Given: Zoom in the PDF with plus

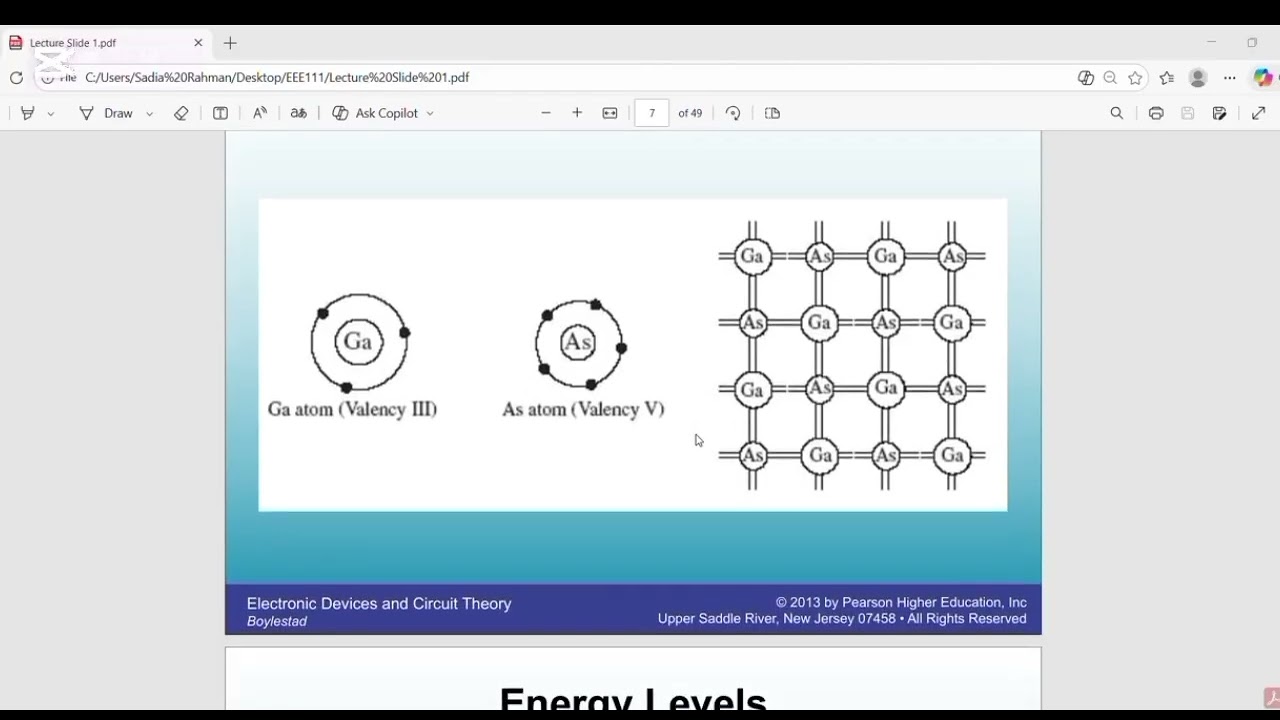Looking at the screenshot, I should tap(577, 113).
